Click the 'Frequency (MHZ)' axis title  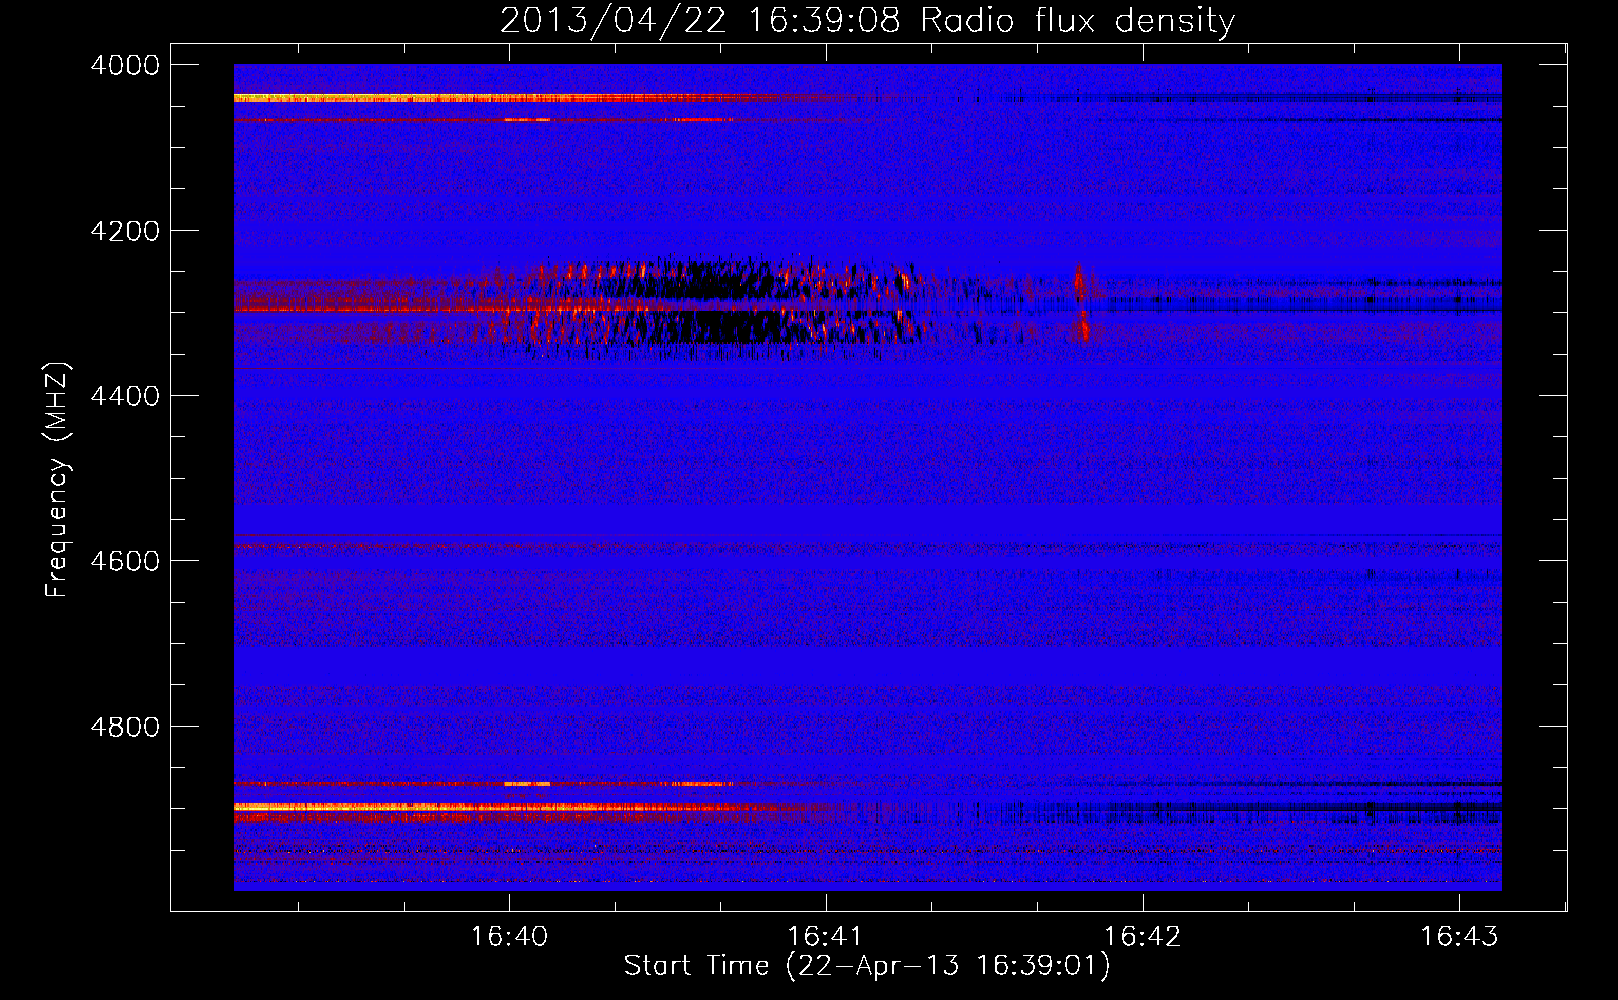(x=57, y=480)
